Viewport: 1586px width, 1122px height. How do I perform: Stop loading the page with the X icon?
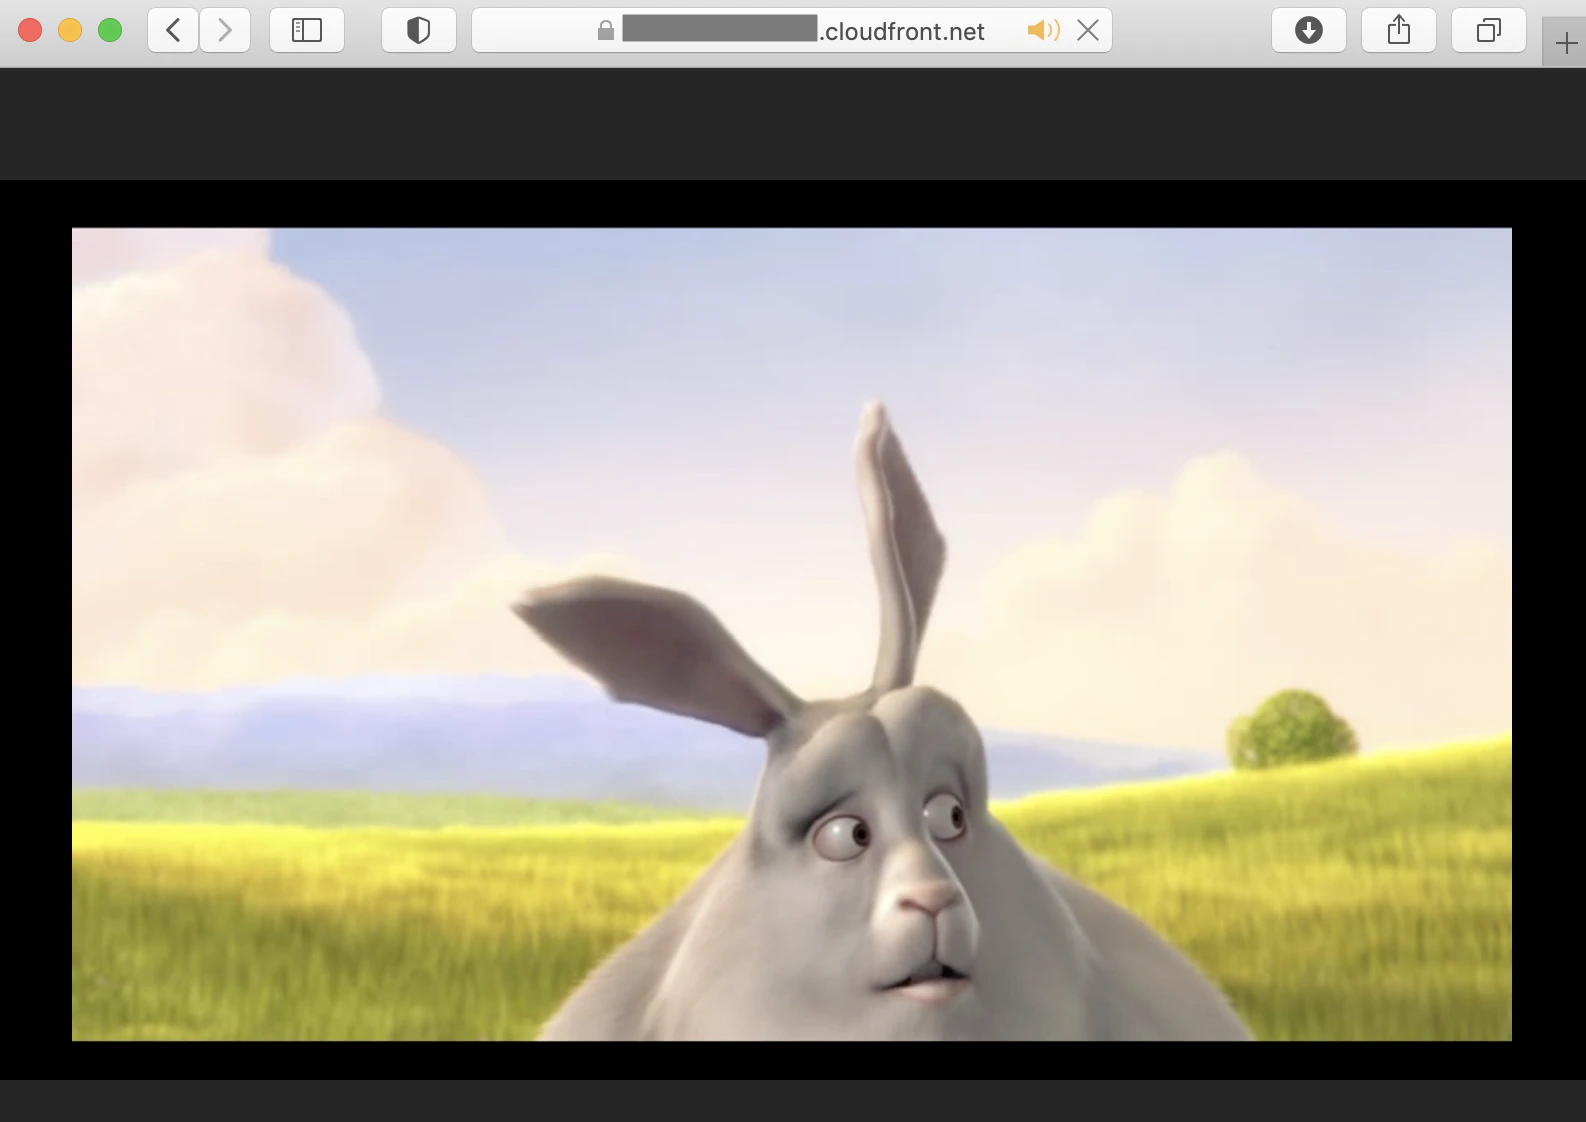click(1088, 30)
